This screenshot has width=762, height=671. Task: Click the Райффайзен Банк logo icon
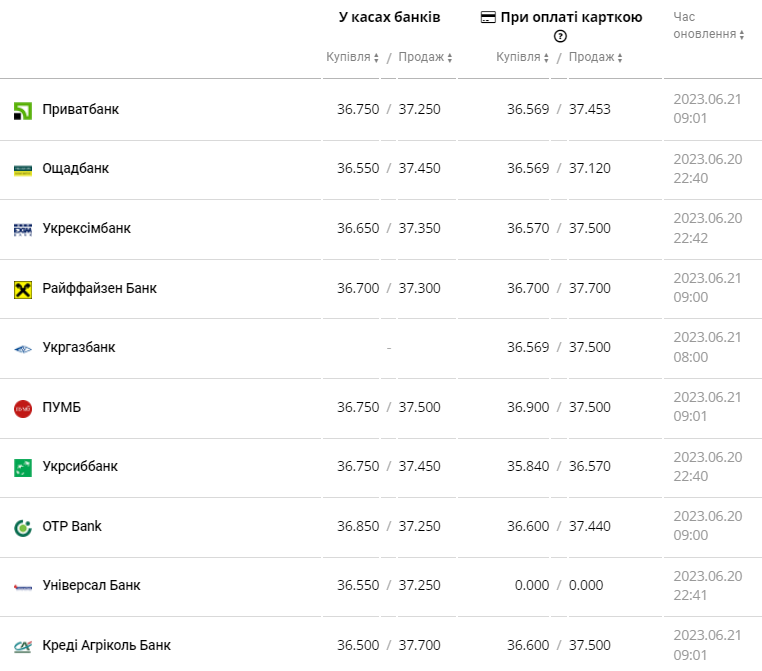pyautogui.click(x=23, y=290)
